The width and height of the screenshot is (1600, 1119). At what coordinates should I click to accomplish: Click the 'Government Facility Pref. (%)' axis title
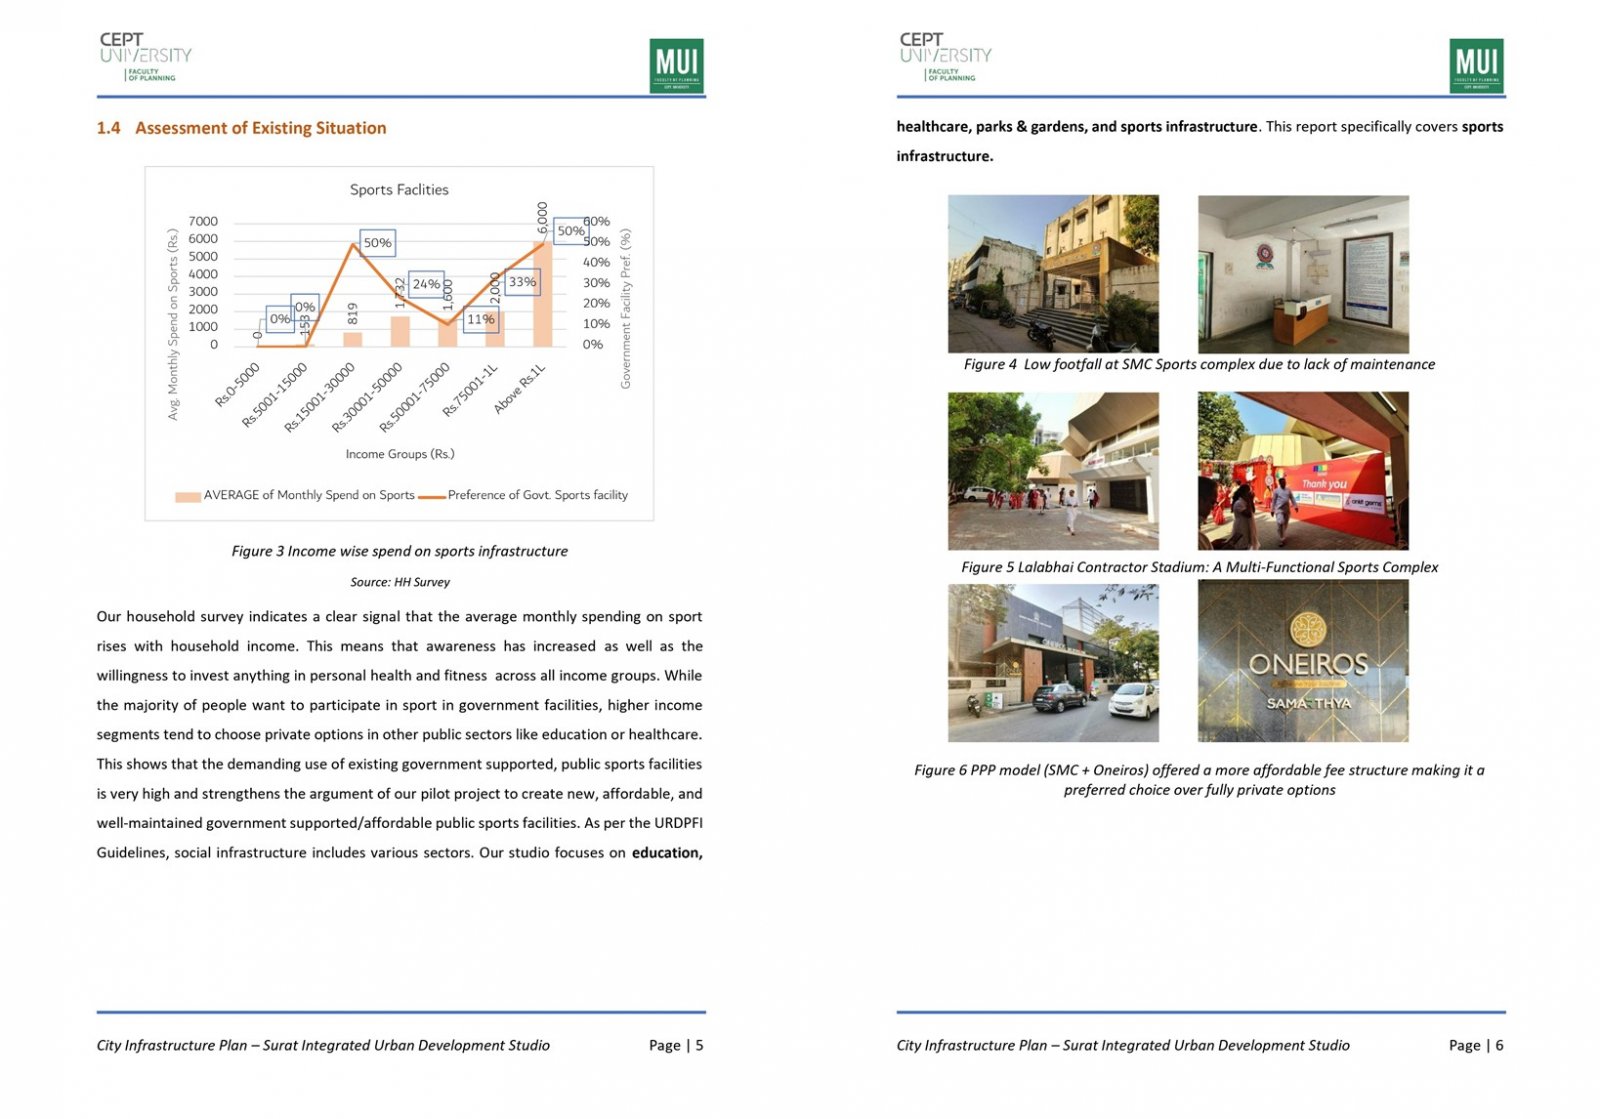(626, 309)
